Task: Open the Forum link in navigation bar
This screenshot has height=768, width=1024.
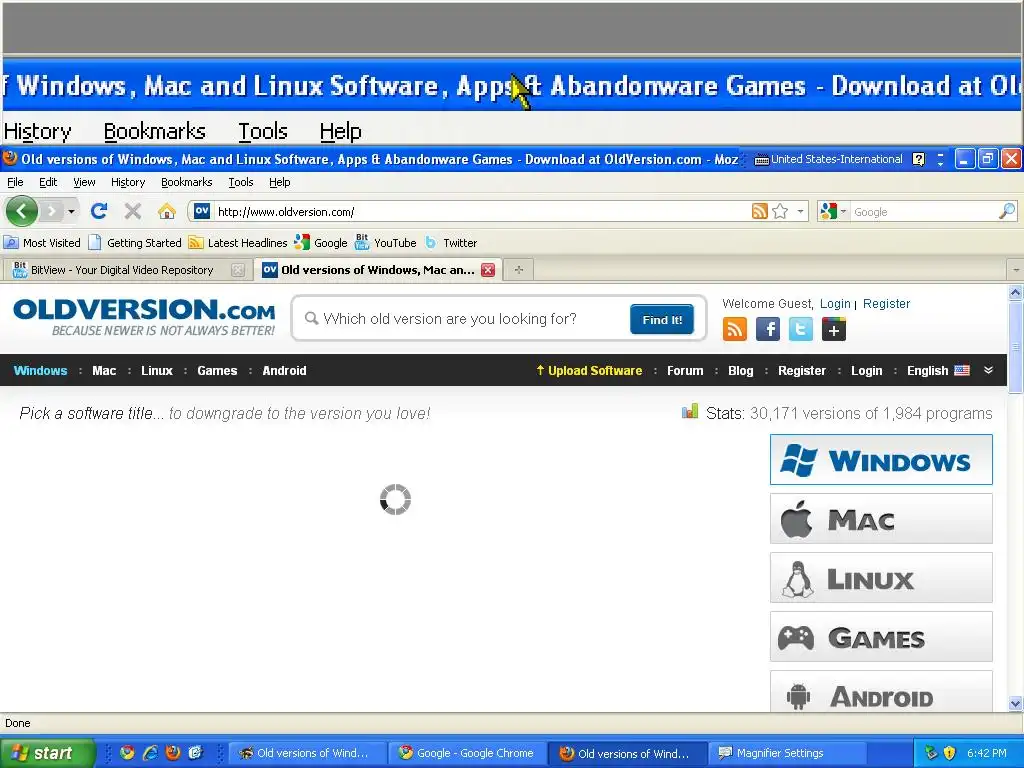Action: [x=685, y=370]
